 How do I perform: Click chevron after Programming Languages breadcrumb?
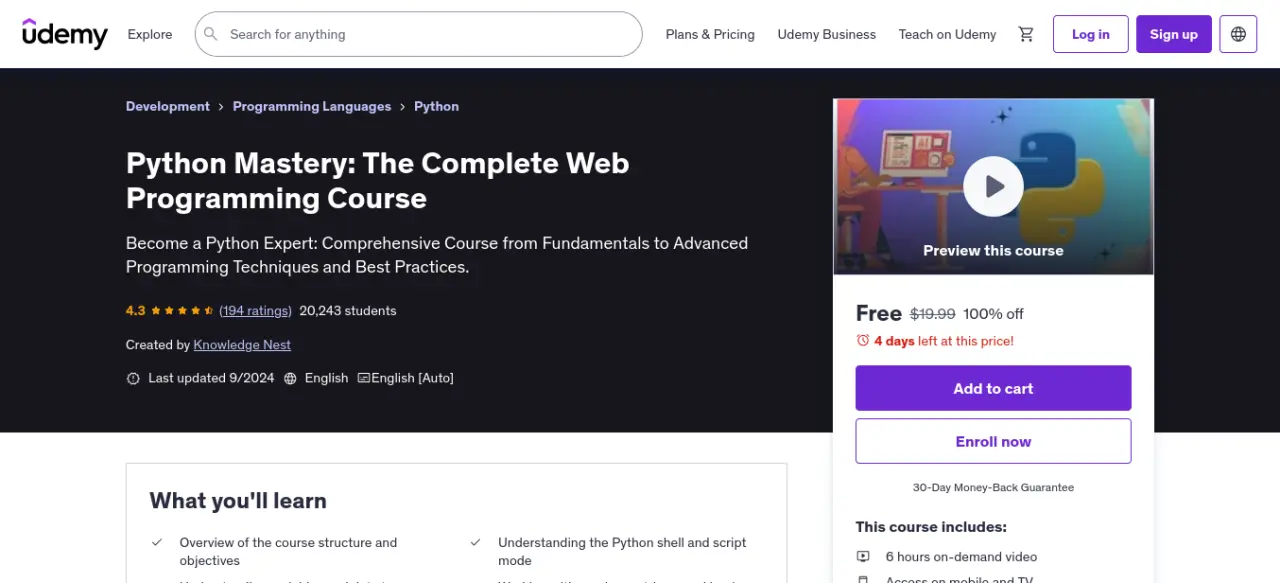tap(403, 106)
